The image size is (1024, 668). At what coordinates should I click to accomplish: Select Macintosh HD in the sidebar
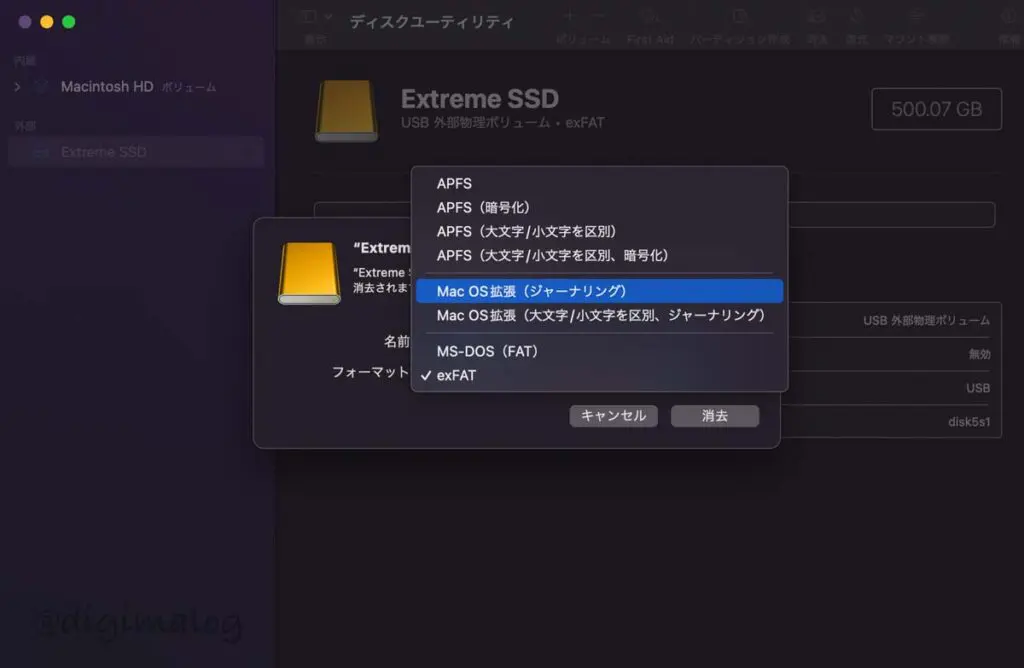tap(107, 86)
